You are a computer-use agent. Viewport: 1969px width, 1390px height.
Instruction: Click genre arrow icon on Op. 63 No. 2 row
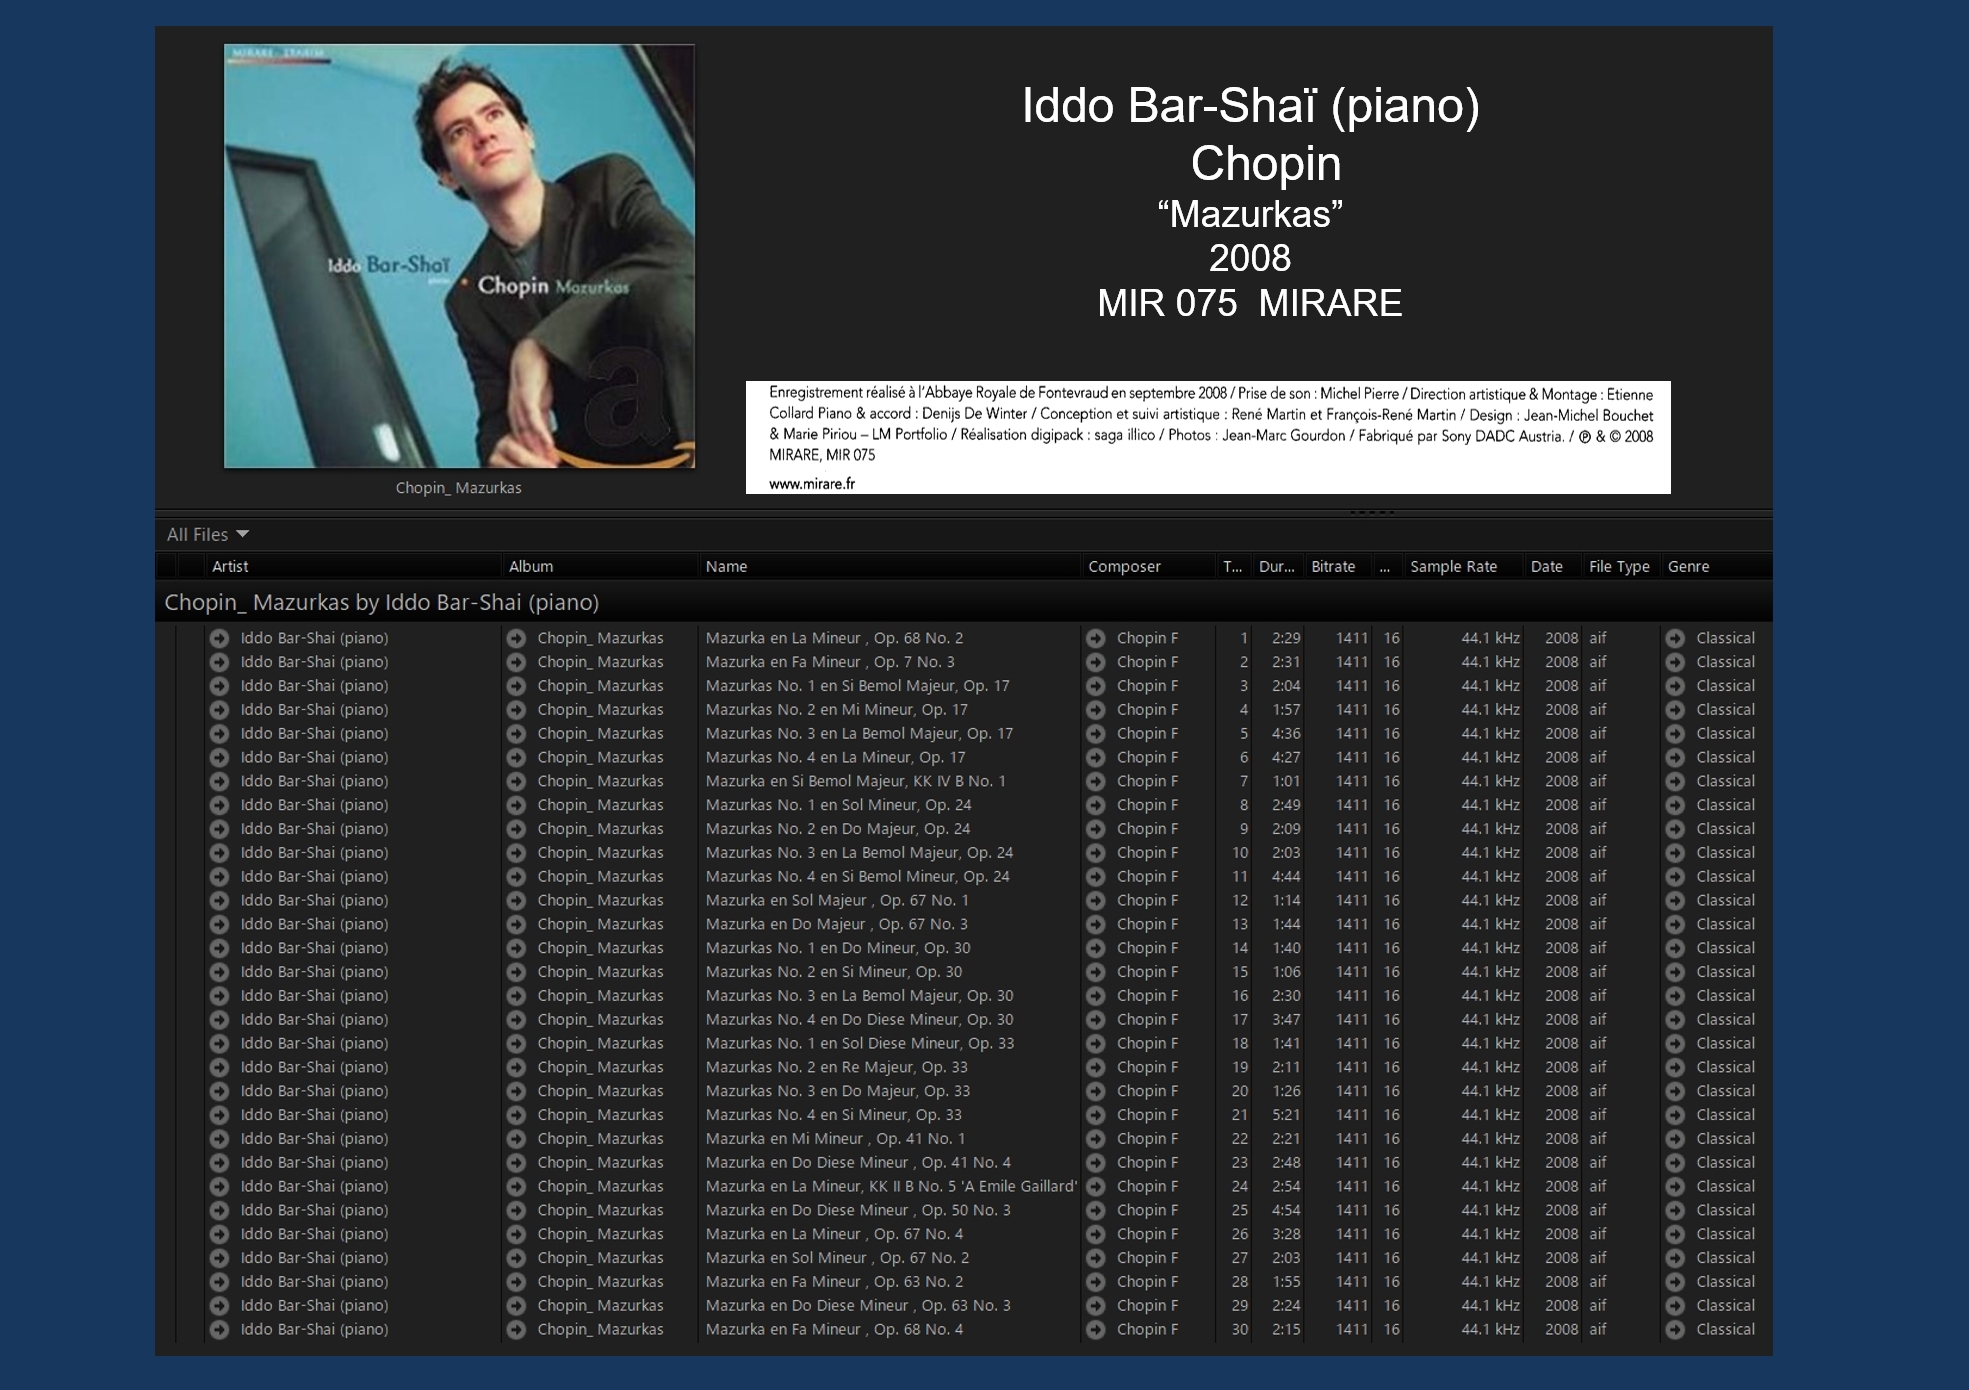1675,1282
